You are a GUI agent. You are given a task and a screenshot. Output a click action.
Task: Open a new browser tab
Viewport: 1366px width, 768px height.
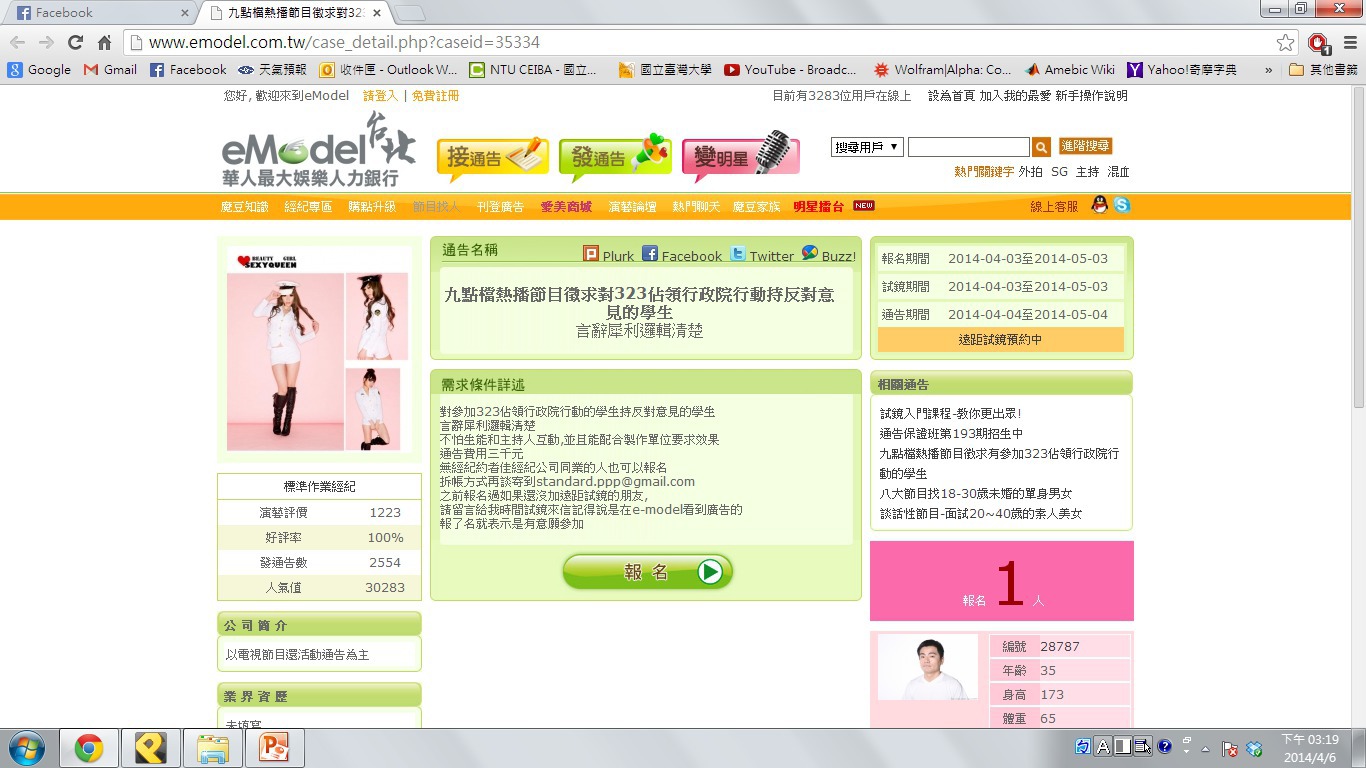click(x=410, y=13)
